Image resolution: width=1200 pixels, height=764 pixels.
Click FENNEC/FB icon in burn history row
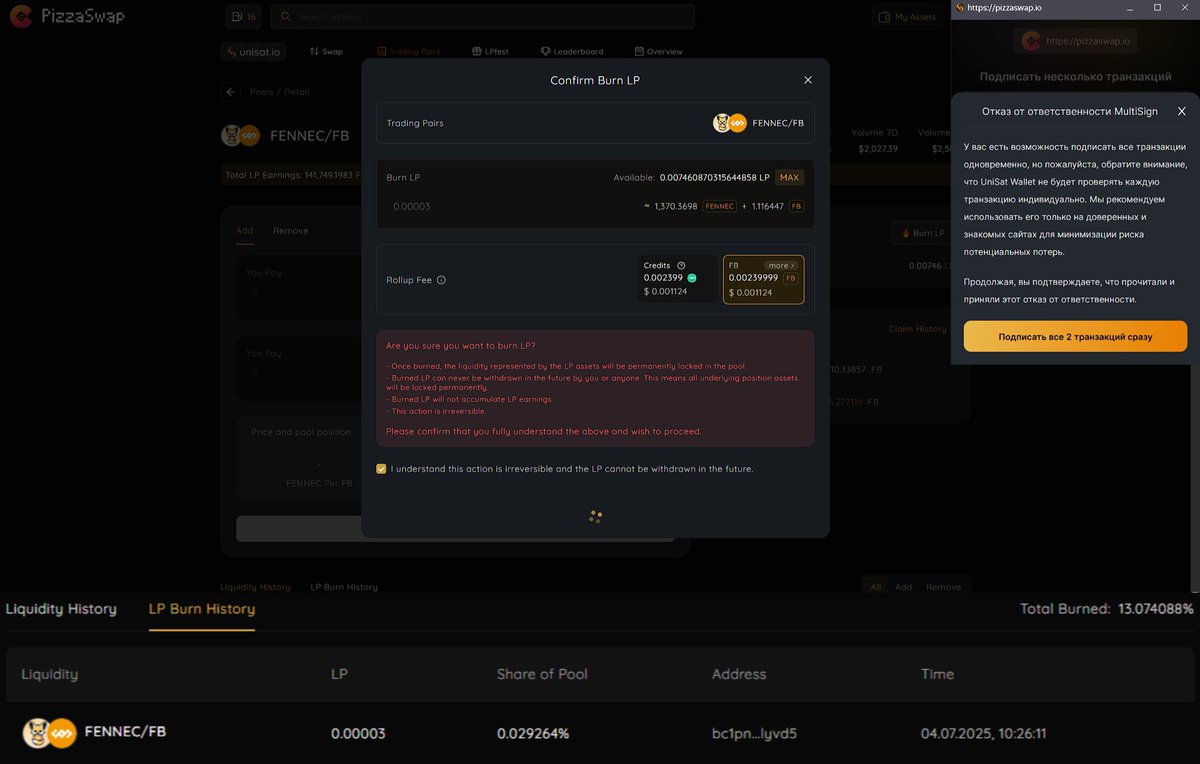point(49,733)
